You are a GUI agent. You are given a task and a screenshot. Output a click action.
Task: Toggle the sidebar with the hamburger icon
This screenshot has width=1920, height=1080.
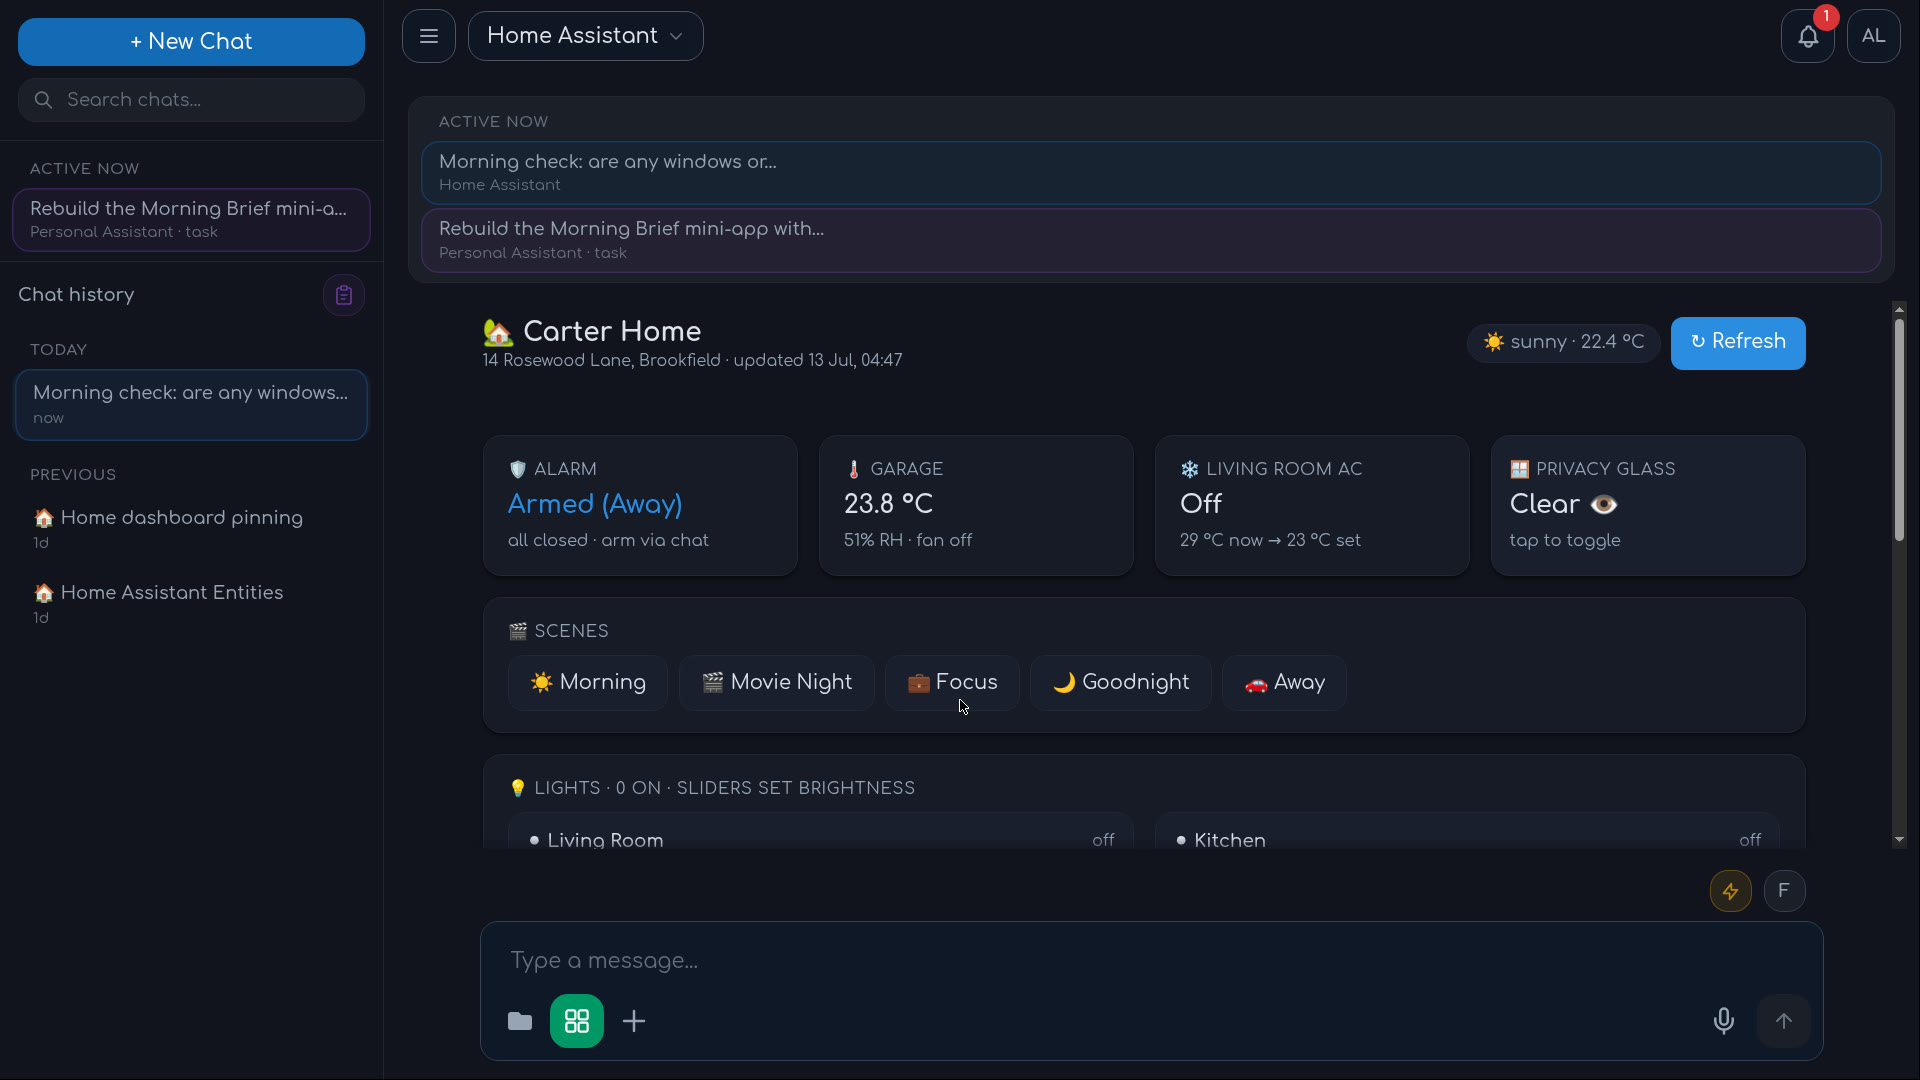[429, 36]
